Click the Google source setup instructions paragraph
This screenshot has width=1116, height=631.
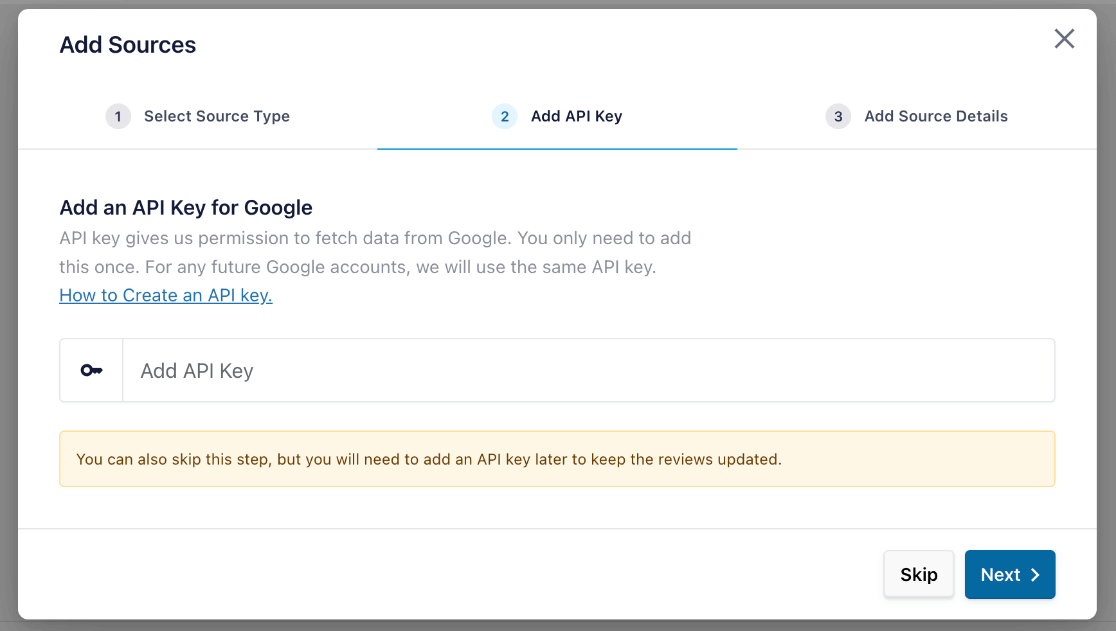pyautogui.click(x=375, y=252)
